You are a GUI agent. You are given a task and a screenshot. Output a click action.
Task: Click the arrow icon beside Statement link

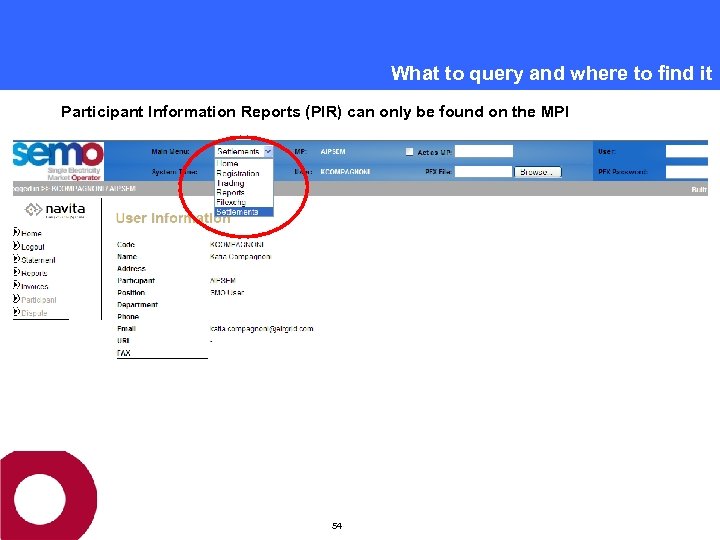[x=17, y=259]
